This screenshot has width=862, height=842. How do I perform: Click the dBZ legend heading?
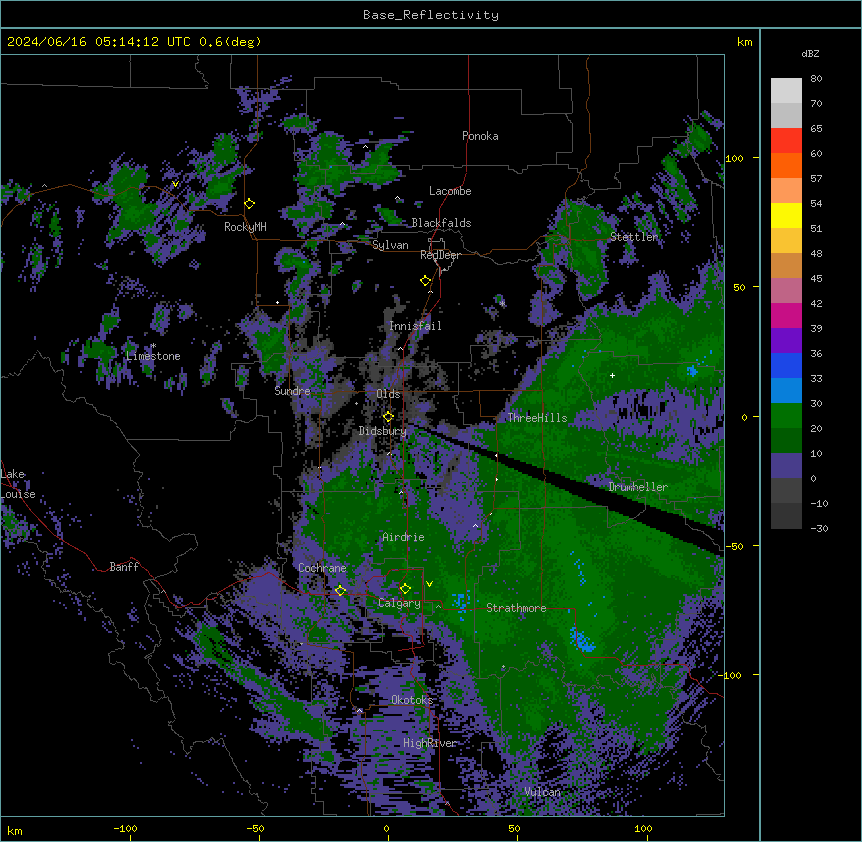tap(810, 53)
